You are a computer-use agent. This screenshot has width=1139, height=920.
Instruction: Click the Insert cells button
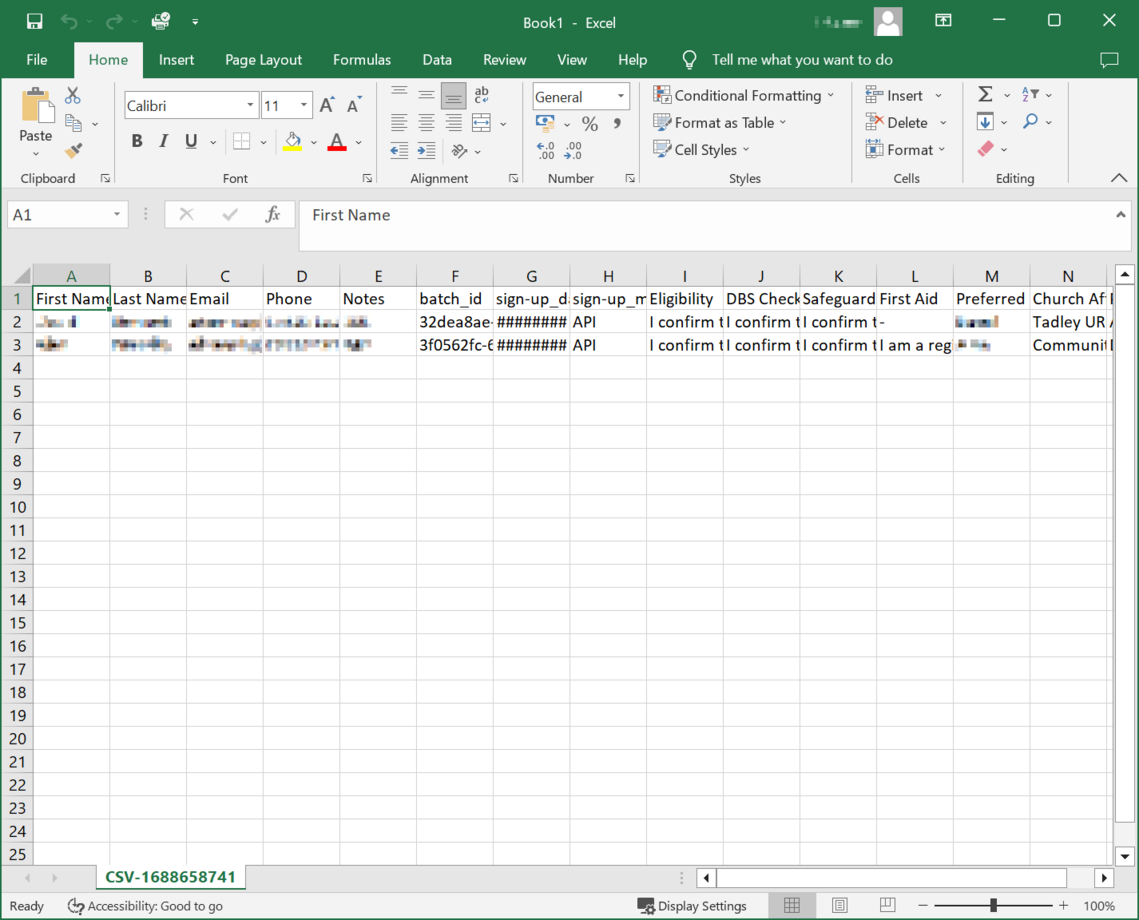pyautogui.click(x=894, y=95)
